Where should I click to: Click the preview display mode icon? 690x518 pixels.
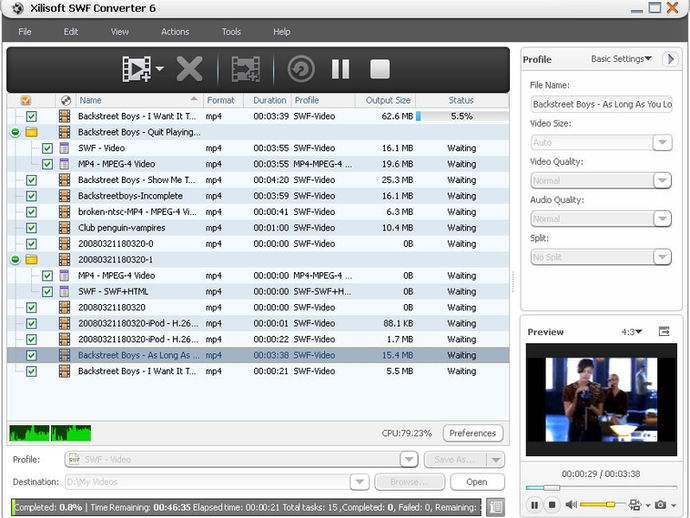point(635,505)
